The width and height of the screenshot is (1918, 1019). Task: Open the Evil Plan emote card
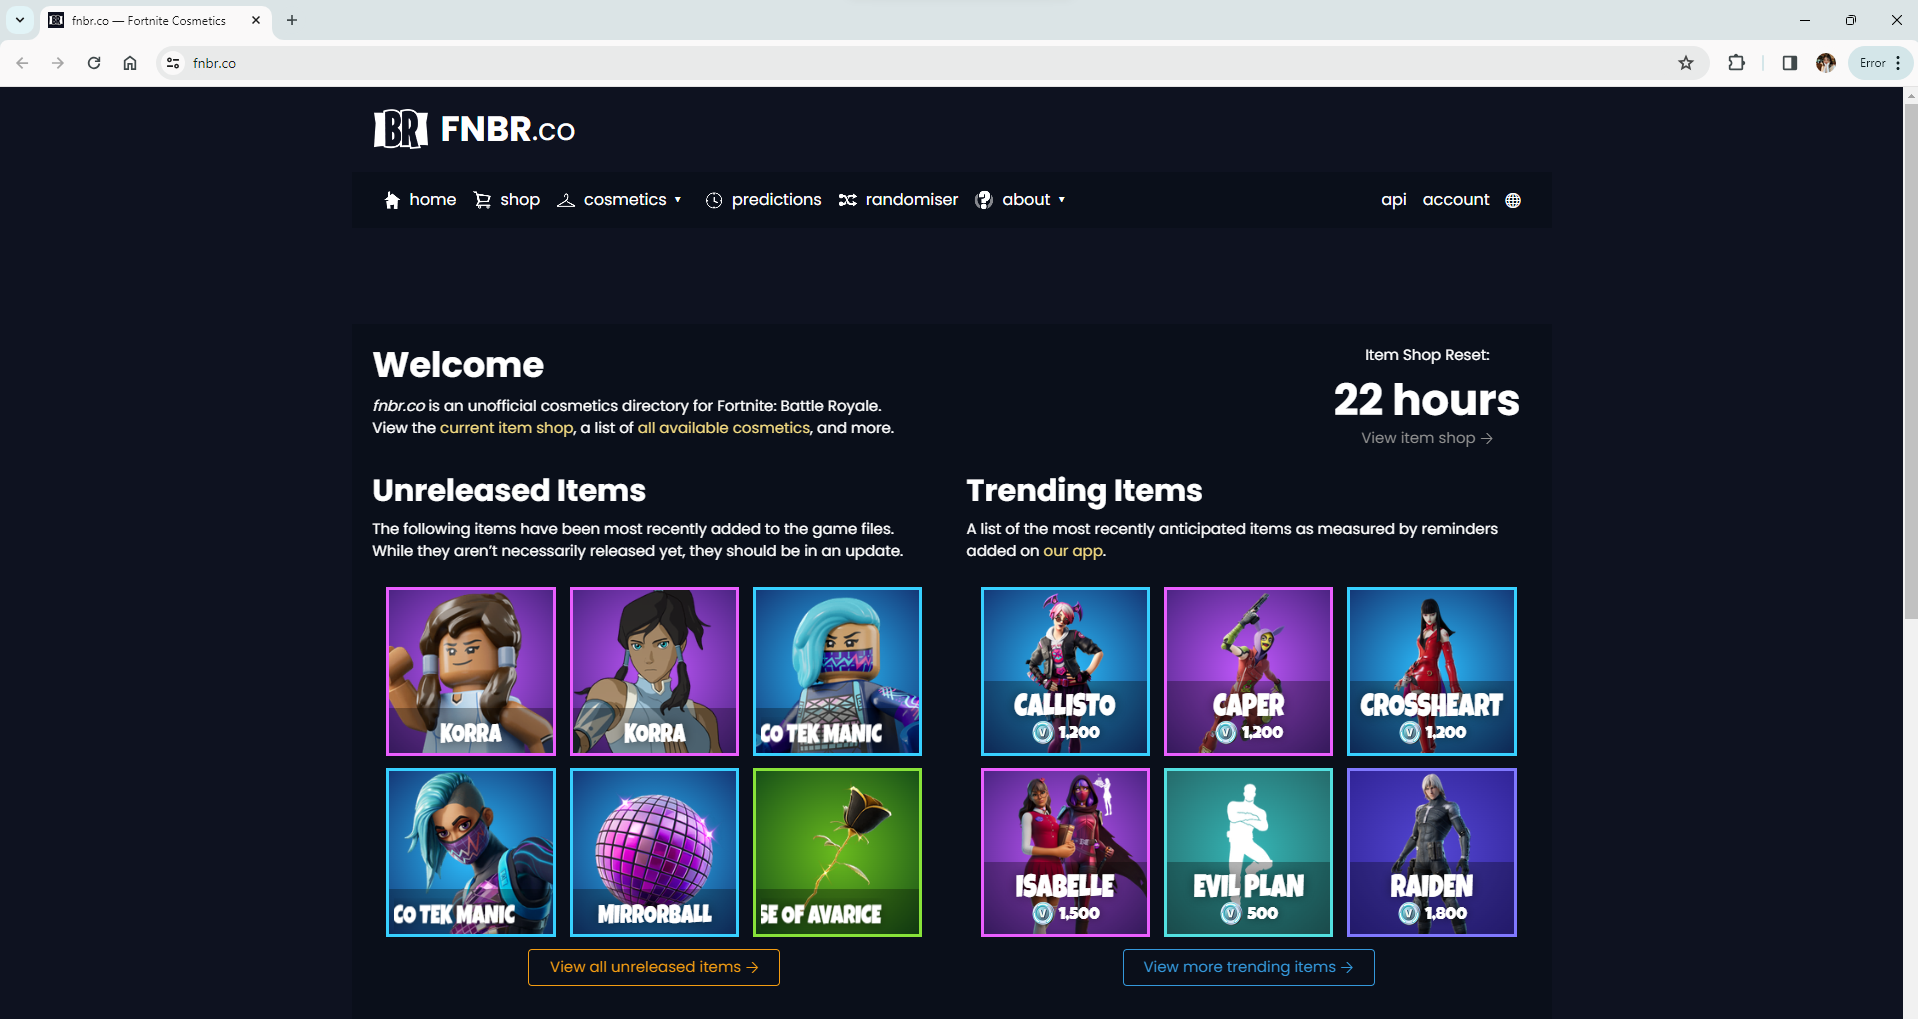pos(1248,852)
